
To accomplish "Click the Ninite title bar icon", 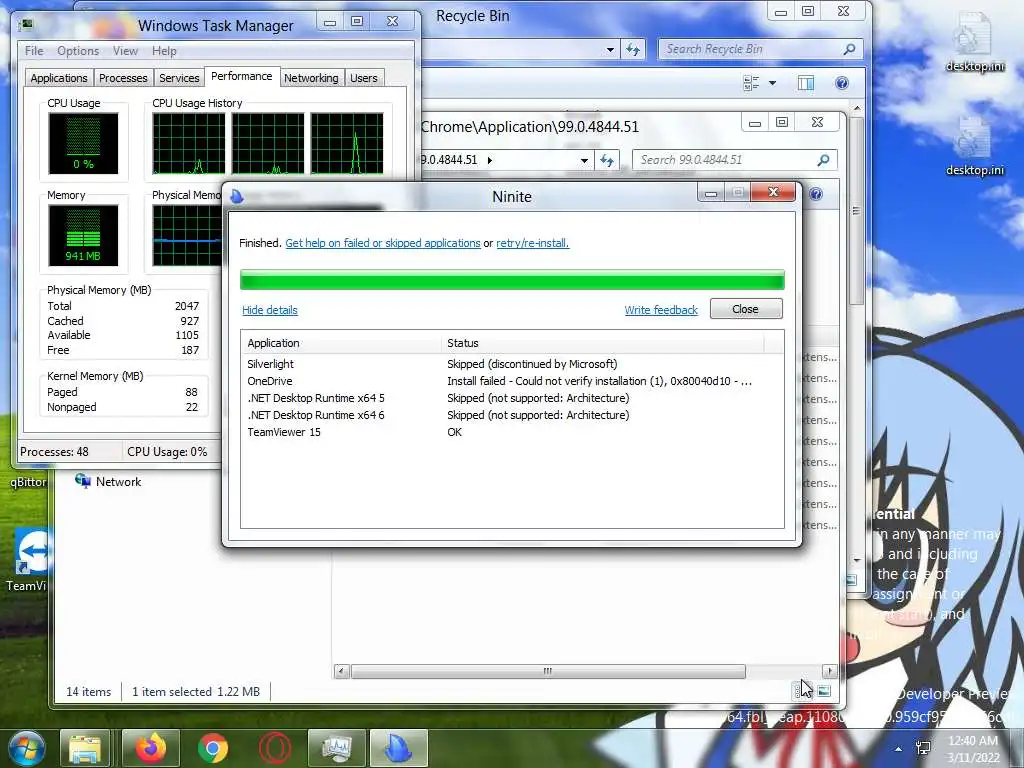I will click(237, 196).
